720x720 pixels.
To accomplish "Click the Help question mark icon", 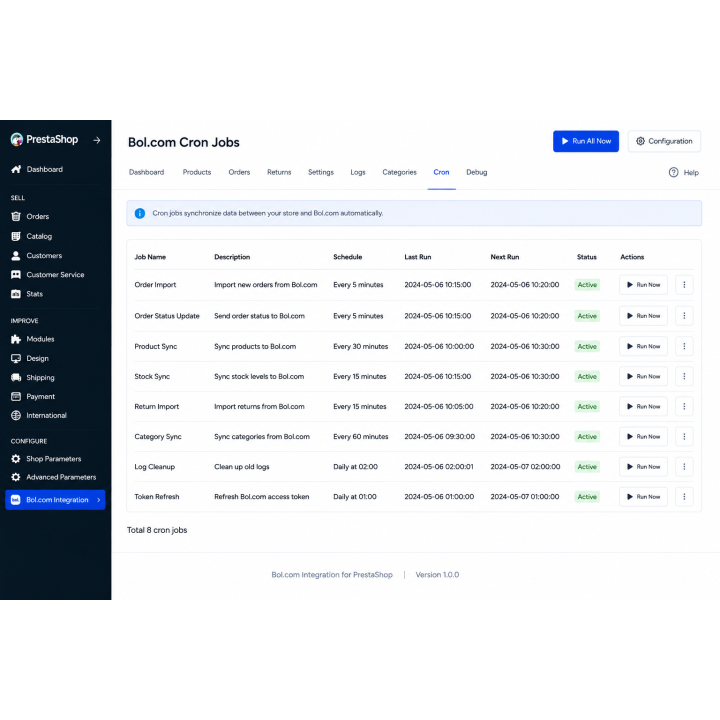I will (673, 173).
